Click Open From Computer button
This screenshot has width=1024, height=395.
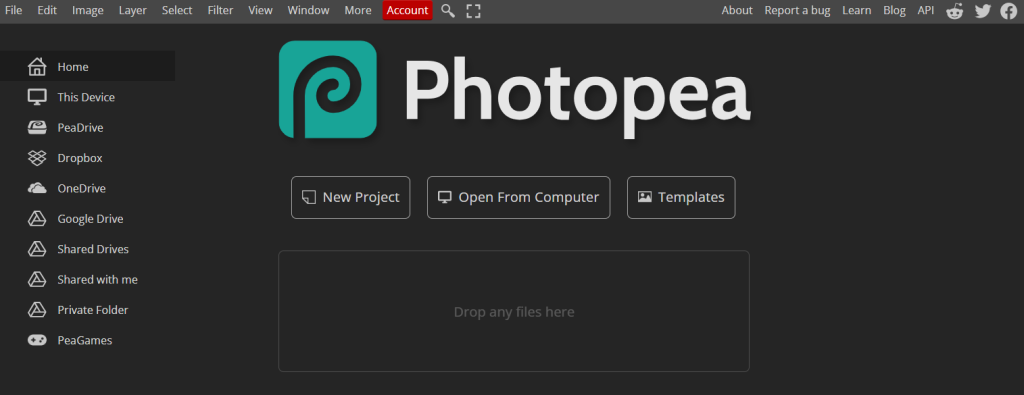pyautogui.click(x=519, y=197)
